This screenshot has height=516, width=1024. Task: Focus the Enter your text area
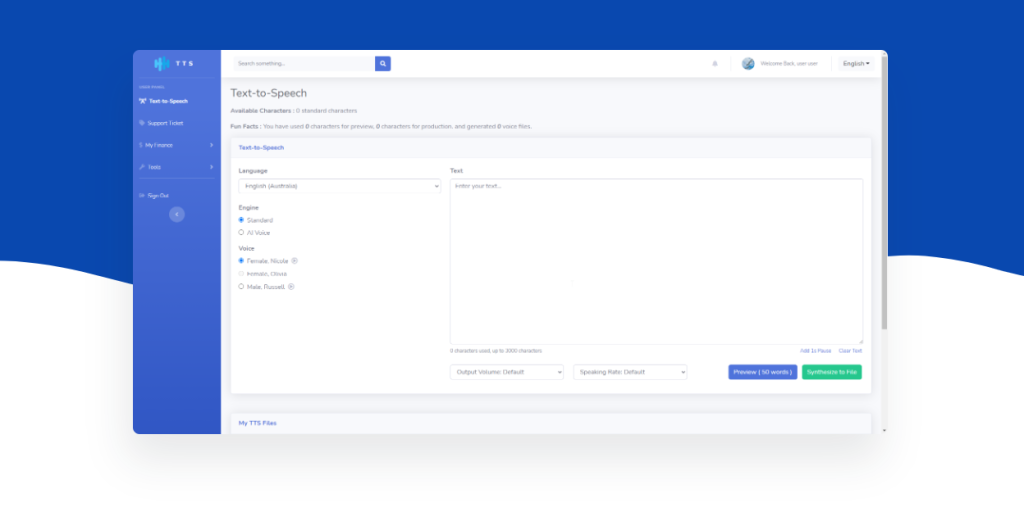656,262
